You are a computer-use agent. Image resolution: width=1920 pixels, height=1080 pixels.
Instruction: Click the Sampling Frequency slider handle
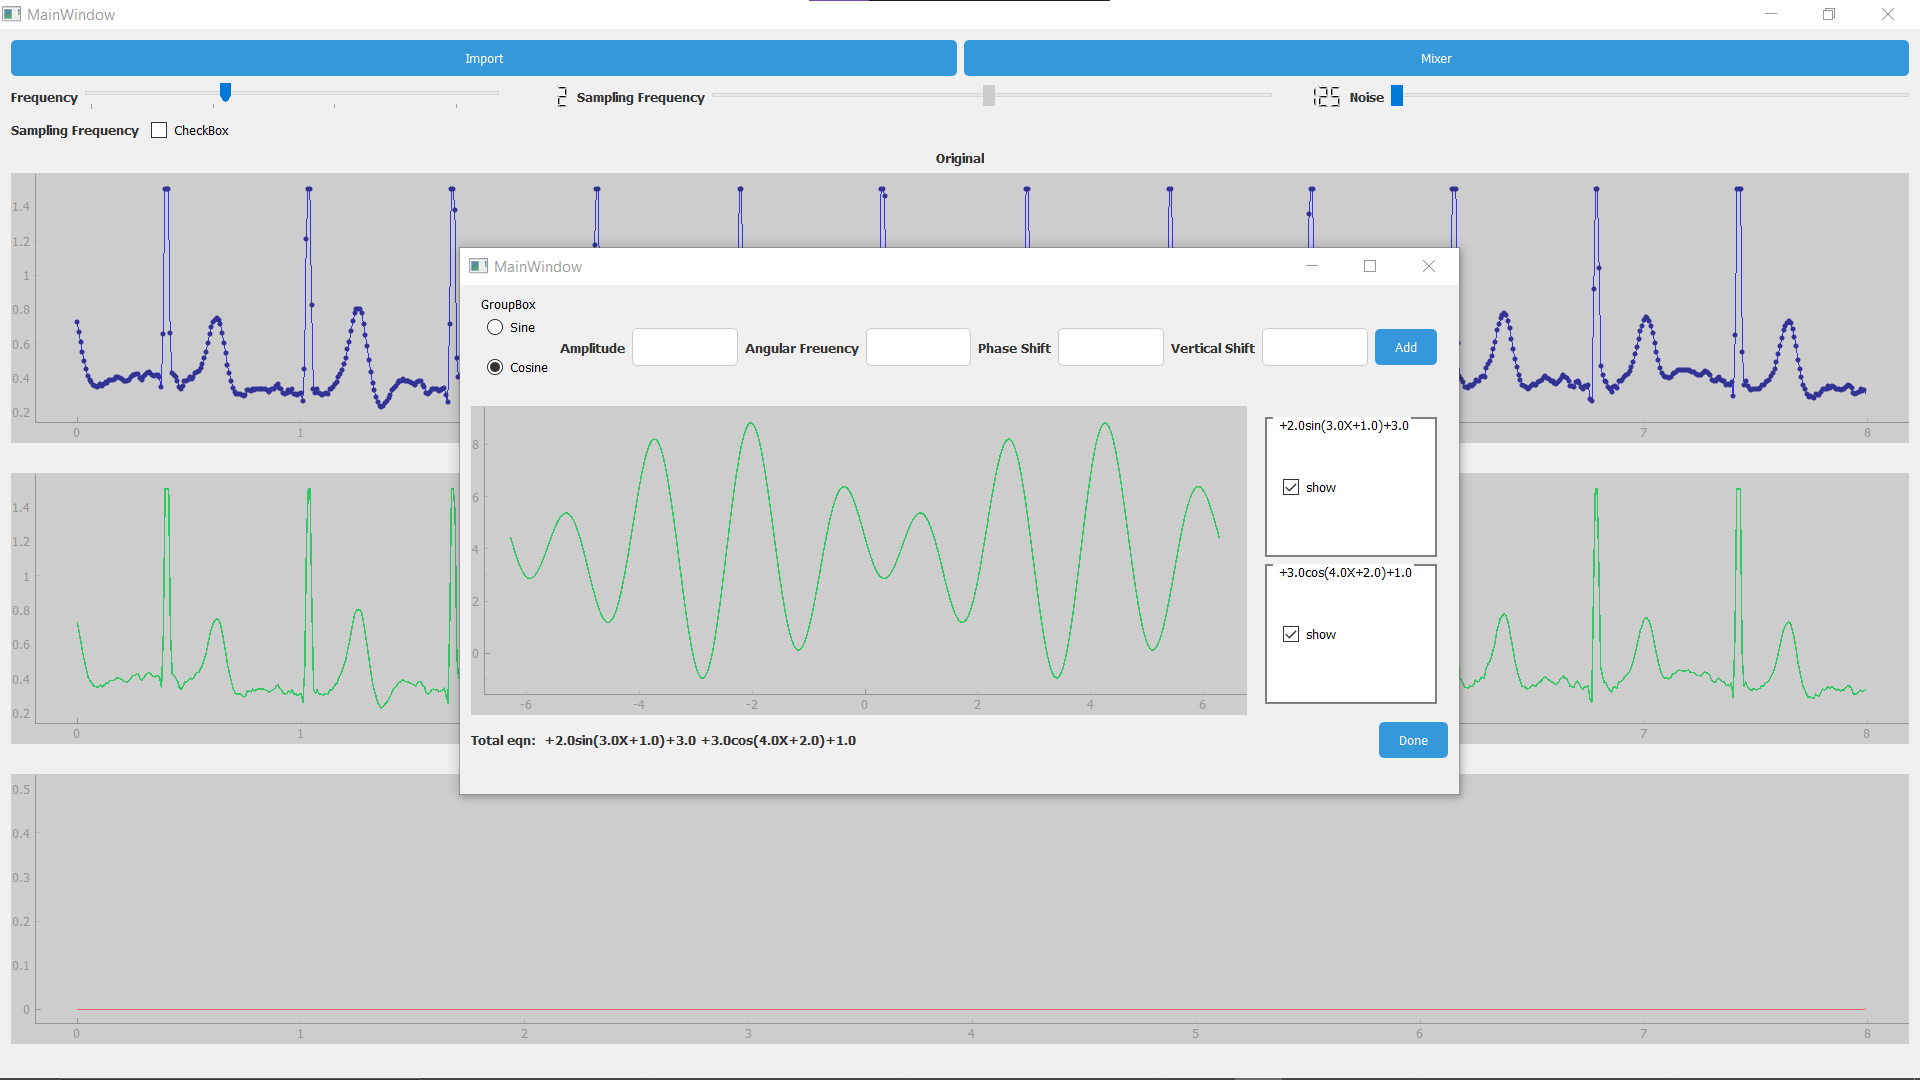(x=988, y=95)
